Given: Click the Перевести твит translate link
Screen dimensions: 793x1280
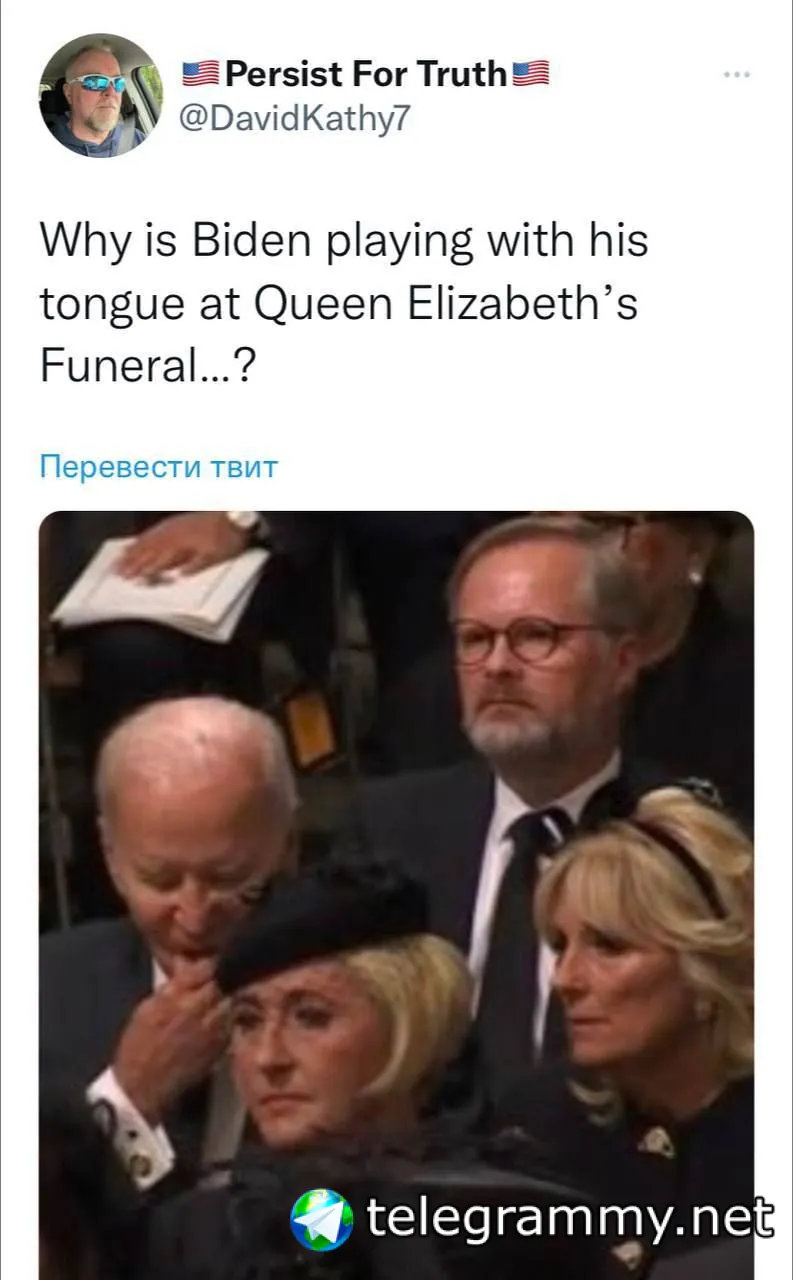Looking at the screenshot, I should [x=158, y=466].
